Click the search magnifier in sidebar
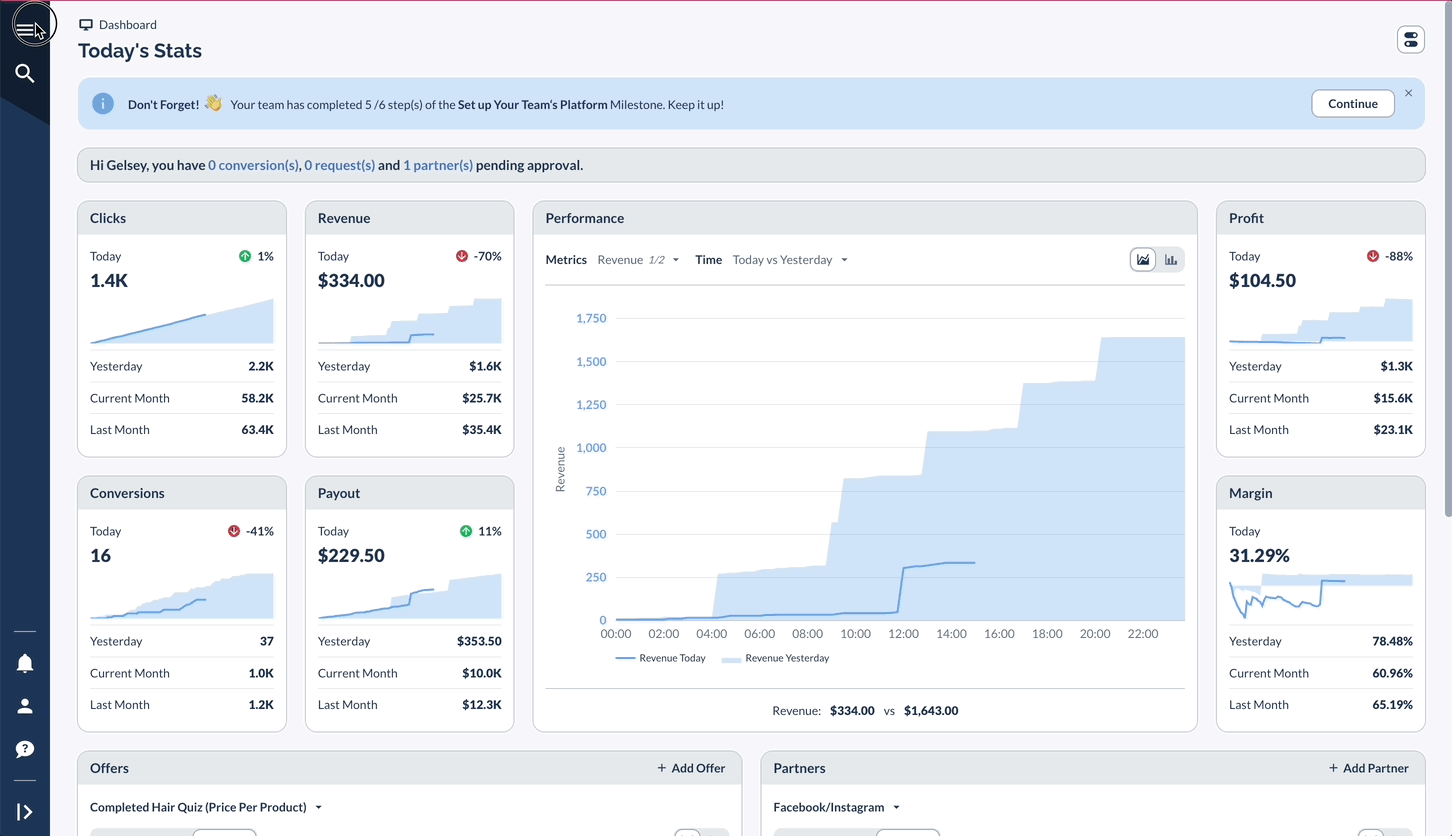The height and width of the screenshot is (836, 1452). [25, 74]
